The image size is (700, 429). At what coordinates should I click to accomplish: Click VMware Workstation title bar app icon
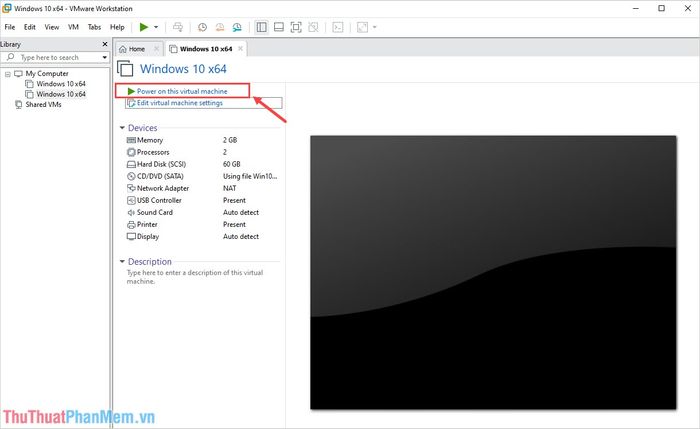[x=7, y=8]
